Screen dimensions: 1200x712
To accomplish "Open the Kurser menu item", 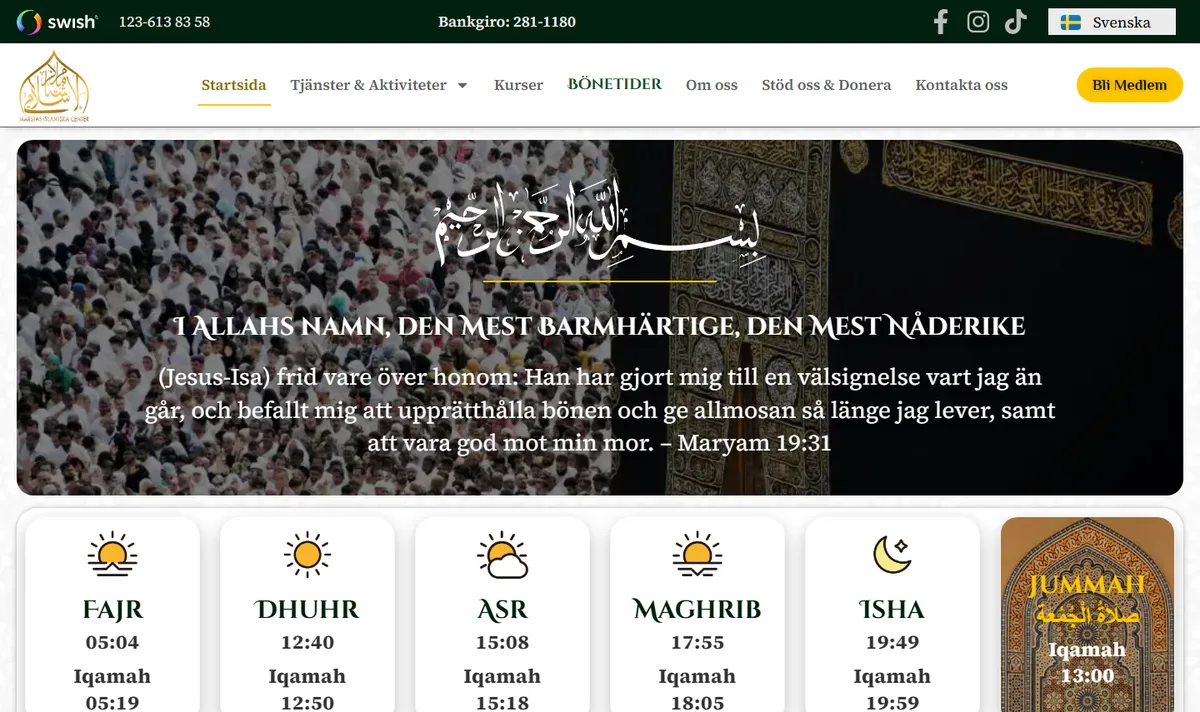I will point(518,85).
